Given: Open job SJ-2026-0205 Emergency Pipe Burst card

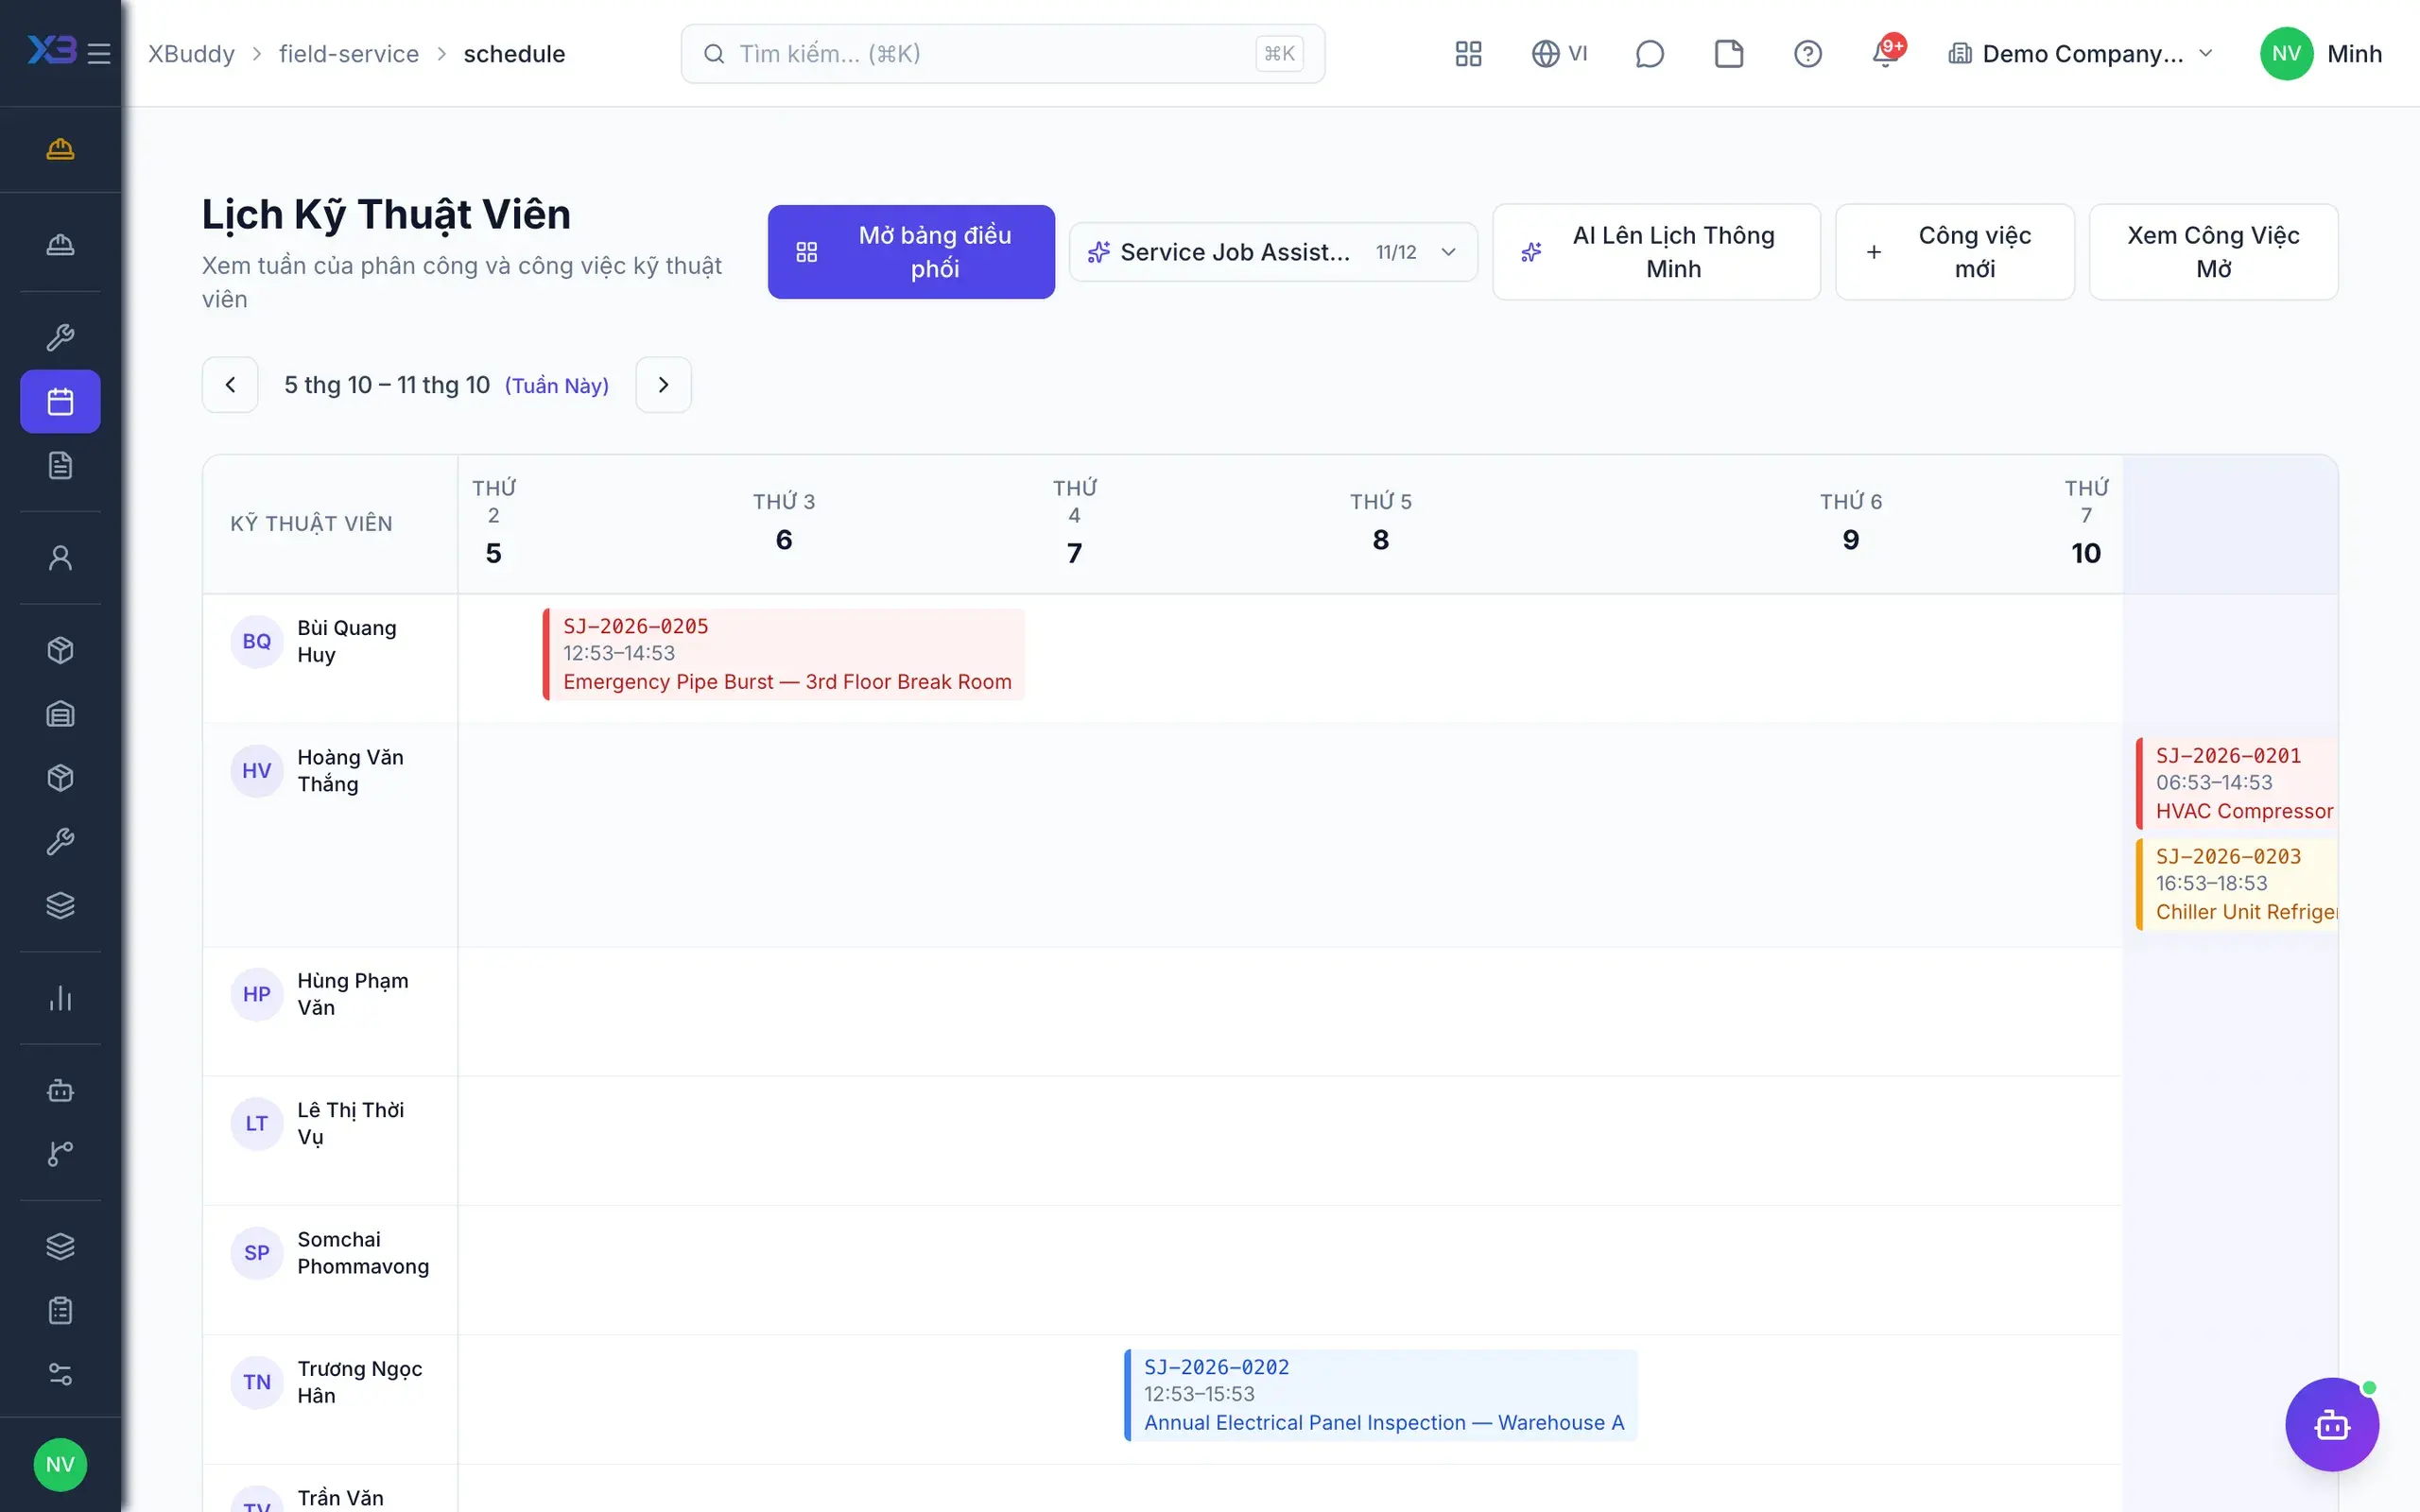Looking at the screenshot, I should point(784,654).
